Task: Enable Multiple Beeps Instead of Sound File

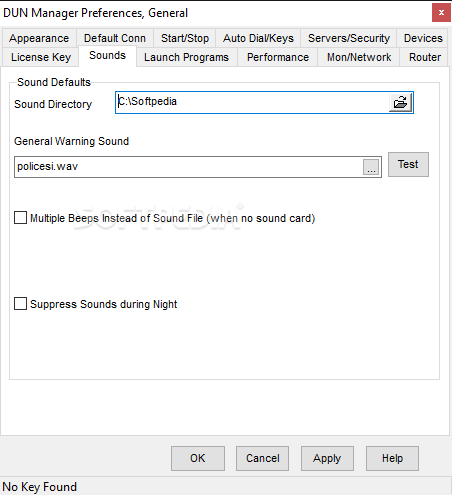Action: pyautogui.click(x=20, y=218)
